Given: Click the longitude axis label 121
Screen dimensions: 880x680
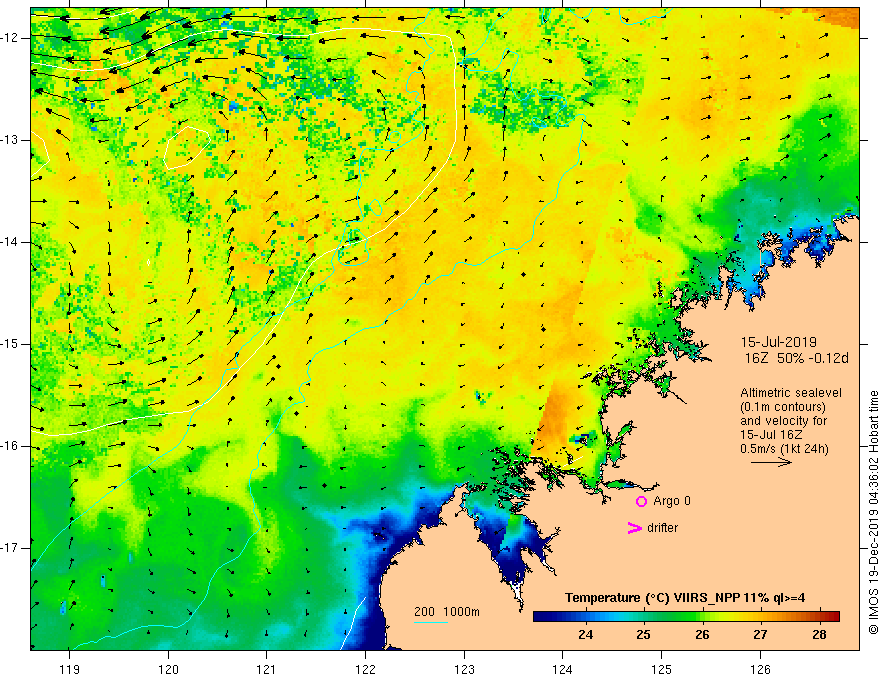Looking at the screenshot, I should [x=266, y=669].
